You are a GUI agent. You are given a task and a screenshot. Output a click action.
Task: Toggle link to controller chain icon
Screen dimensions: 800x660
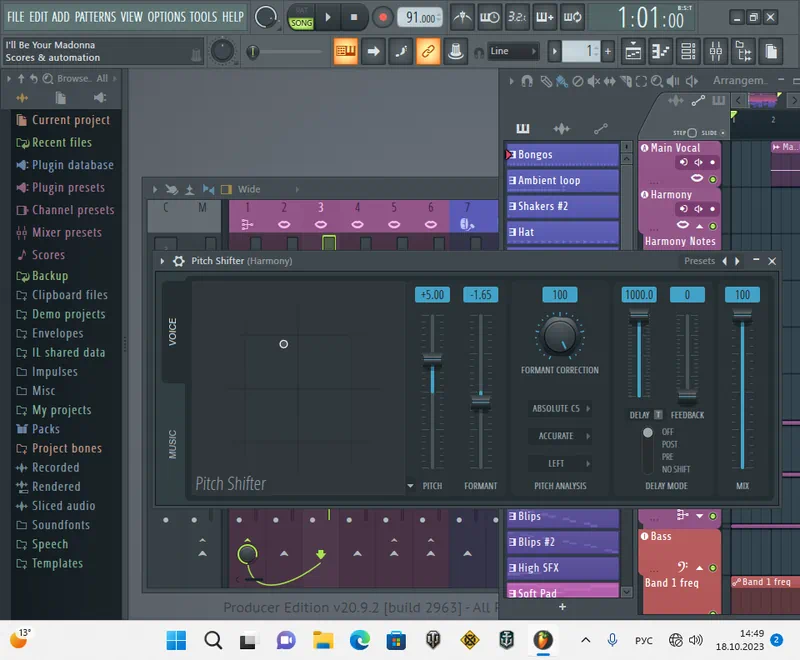[428, 51]
